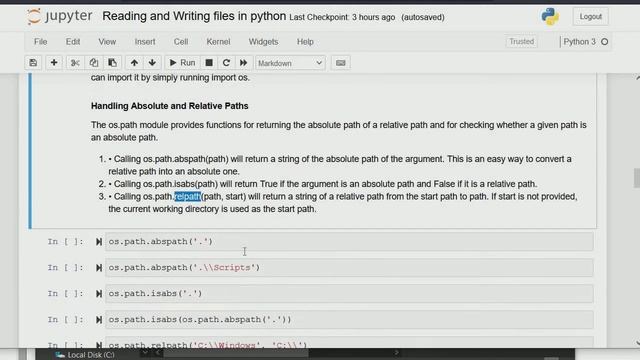Click into the os.path.abspath('.\\Scripts') code cell
Screen dimensions: 640x360
tap(349, 268)
